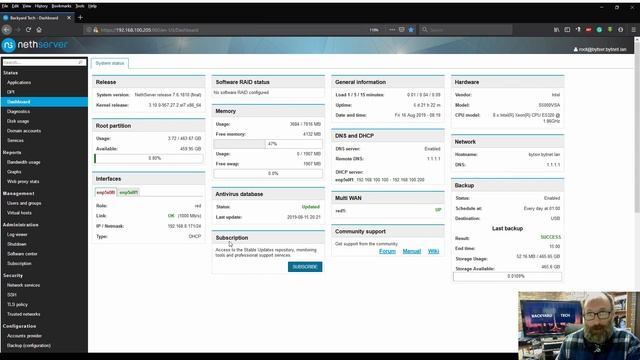This screenshot has width=640, height=360.
Task: Open the Tools menu
Action: pos(80,6)
